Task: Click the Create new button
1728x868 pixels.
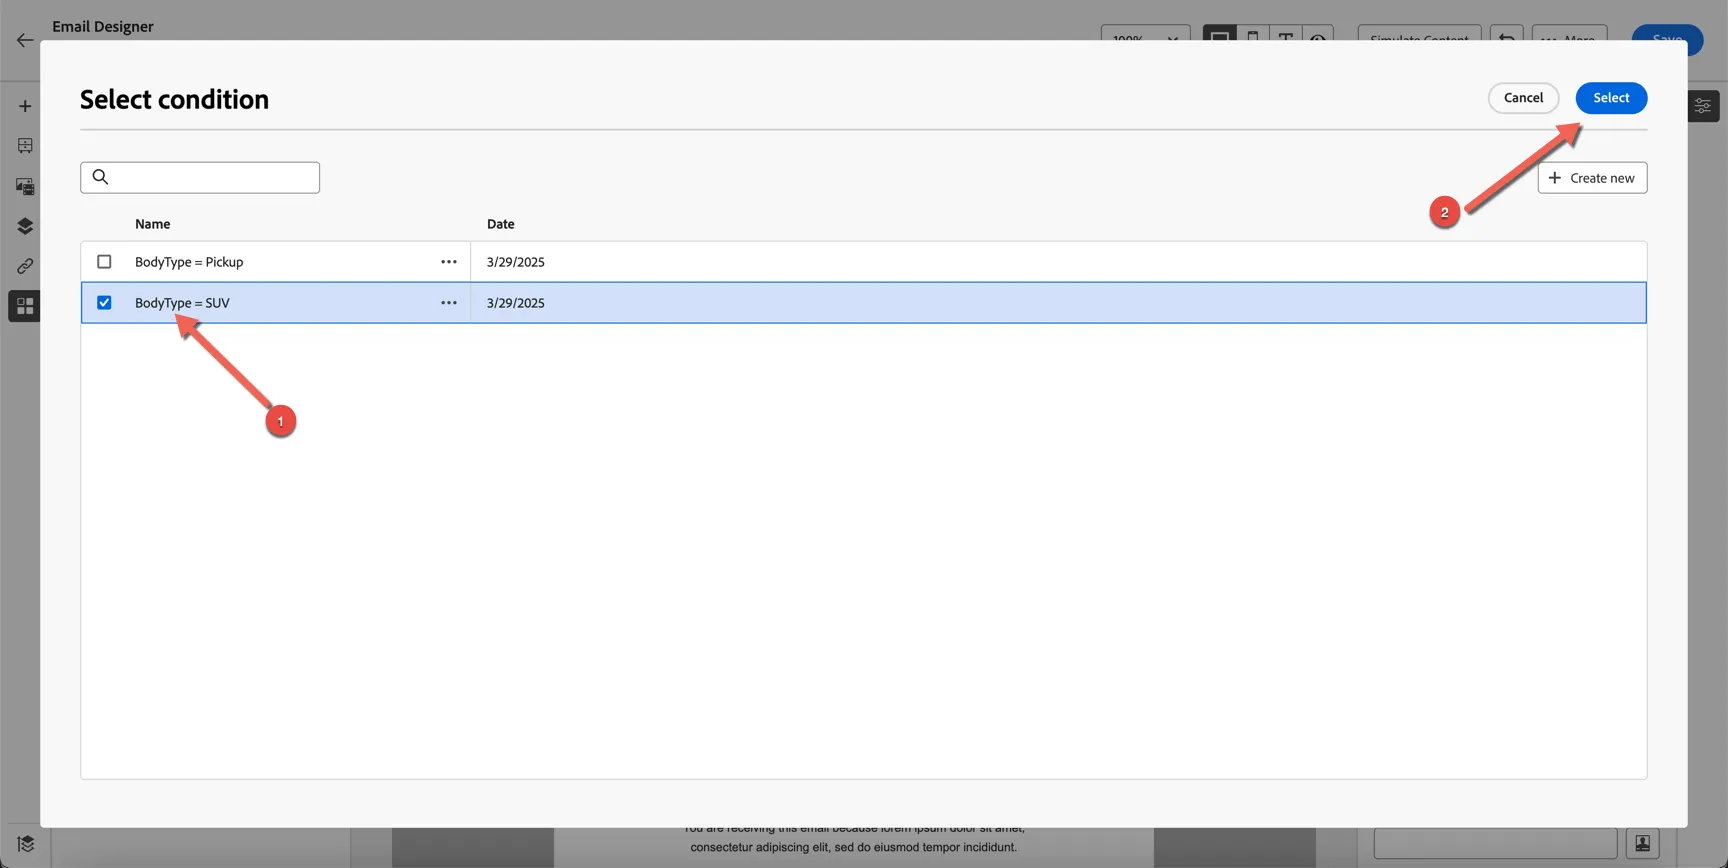Action: pos(1592,178)
